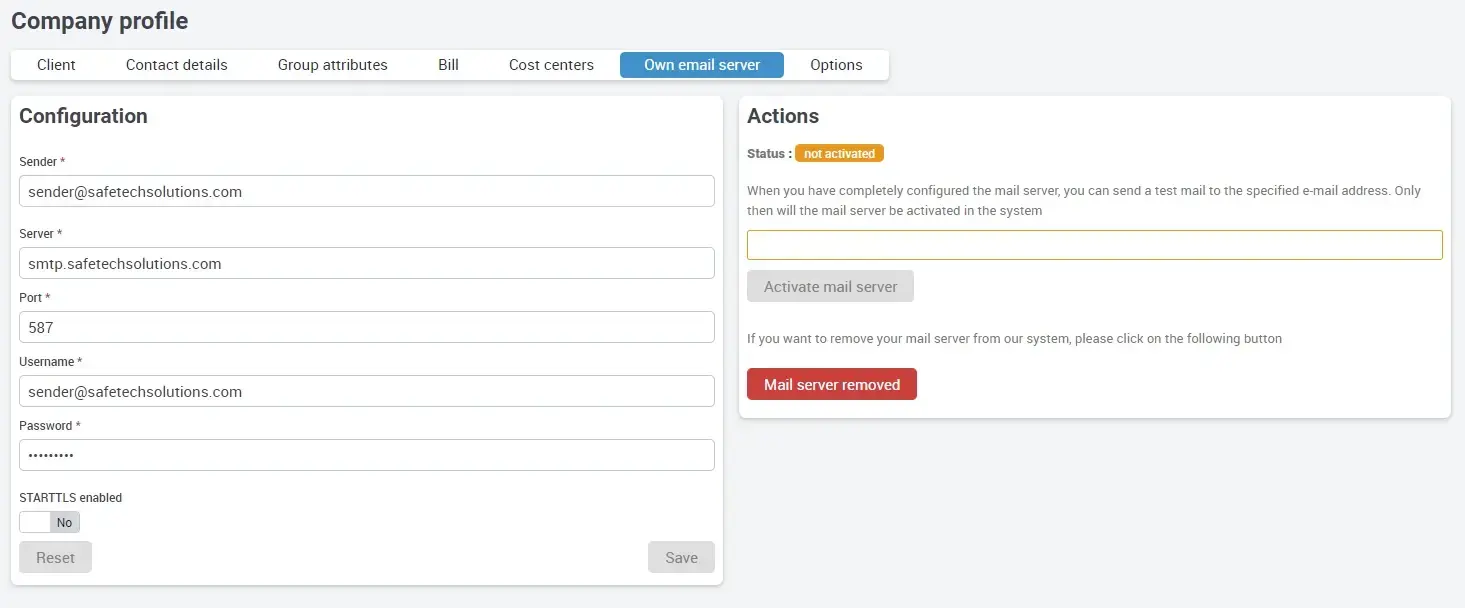Viewport: 1465px width, 608px height.
Task: Click the orange 'not activated' status badge
Action: click(839, 154)
